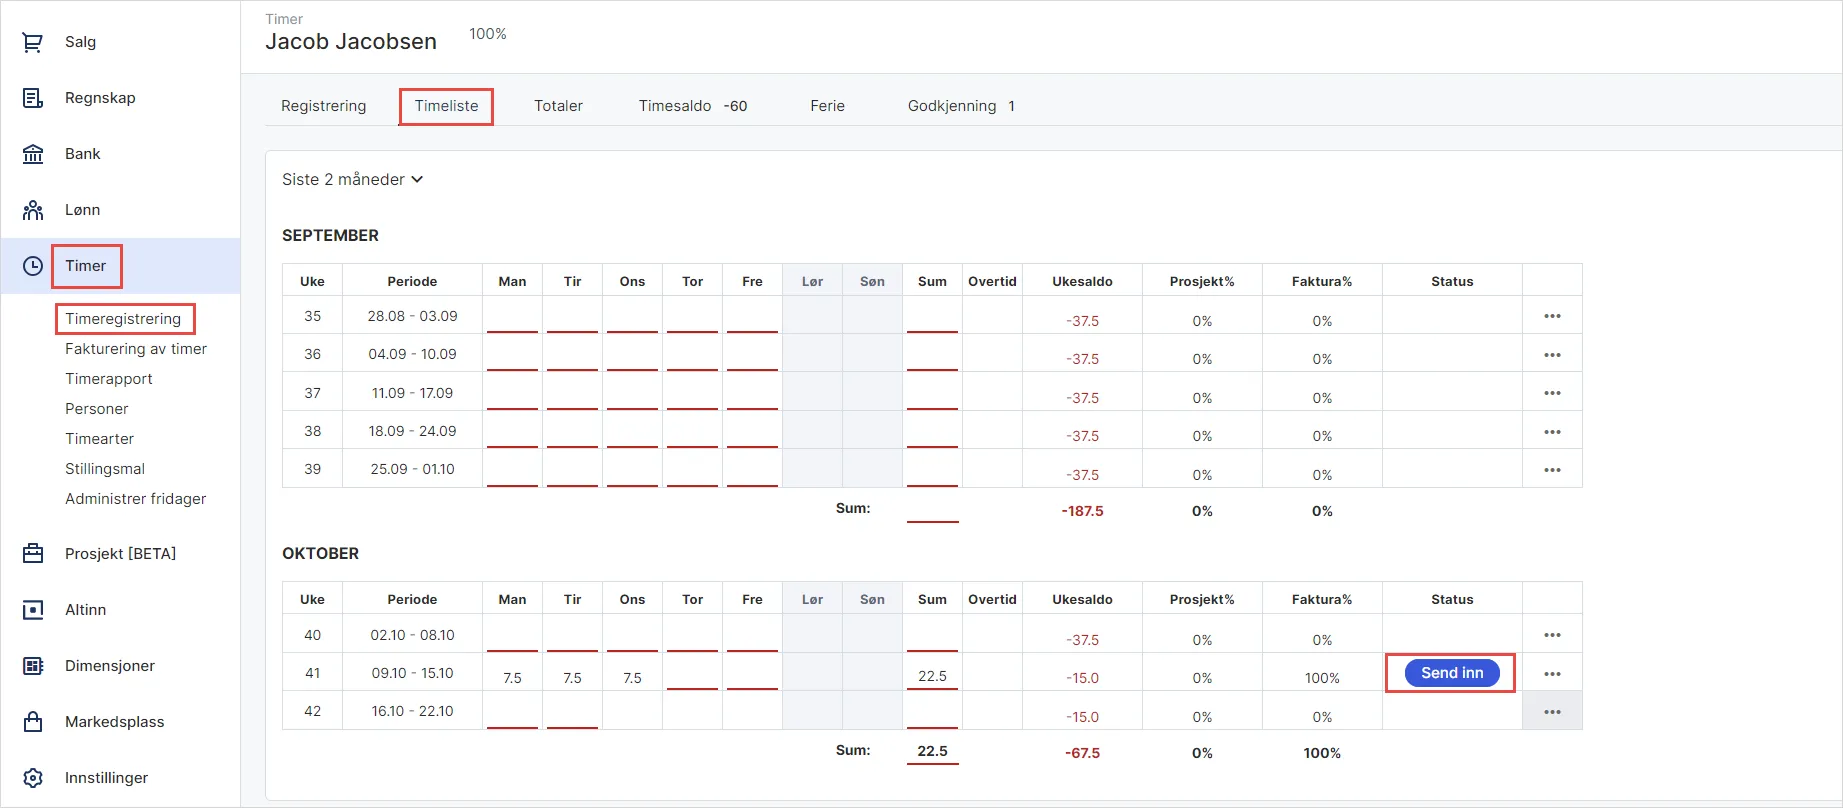Image resolution: width=1843 pixels, height=808 pixels.
Task: Click the Innstillinger gear icon
Action: click(33, 778)
